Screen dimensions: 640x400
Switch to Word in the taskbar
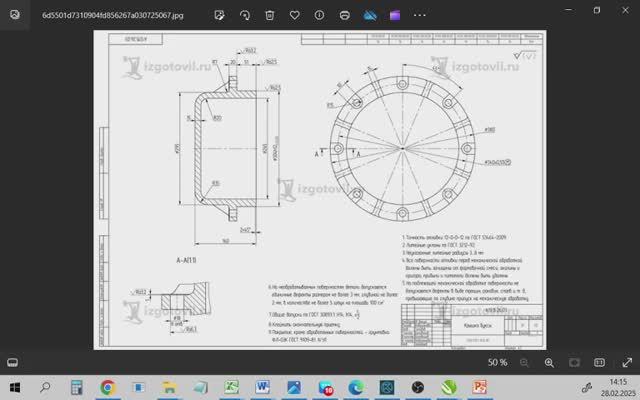point(263,387)
